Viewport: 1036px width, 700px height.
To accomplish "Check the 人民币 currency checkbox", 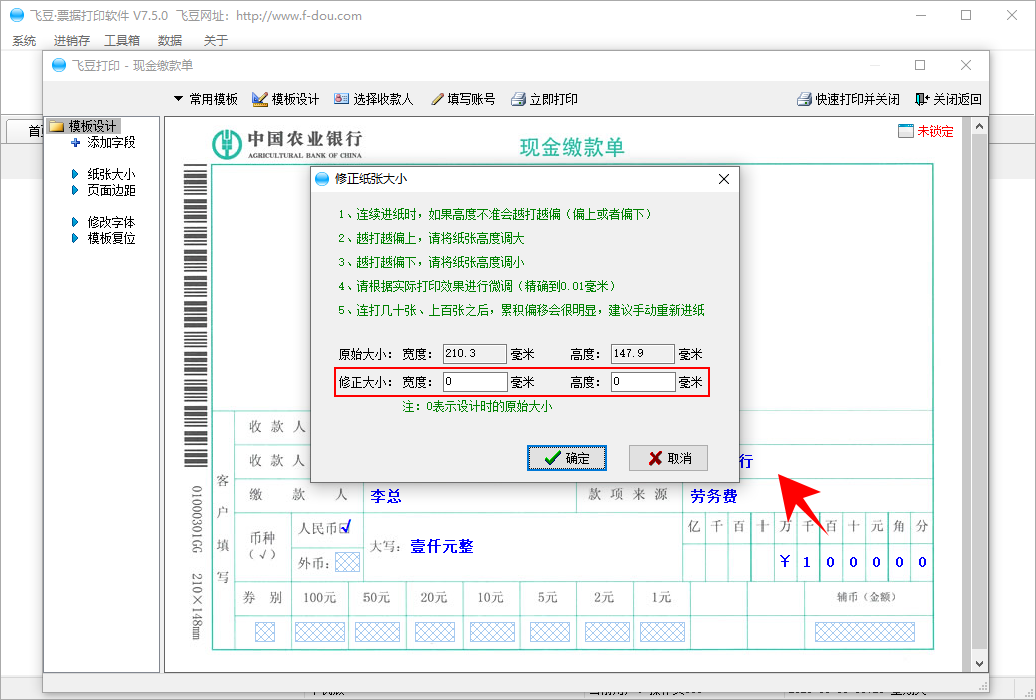I will pyautogui.click(x=345, y=526).
